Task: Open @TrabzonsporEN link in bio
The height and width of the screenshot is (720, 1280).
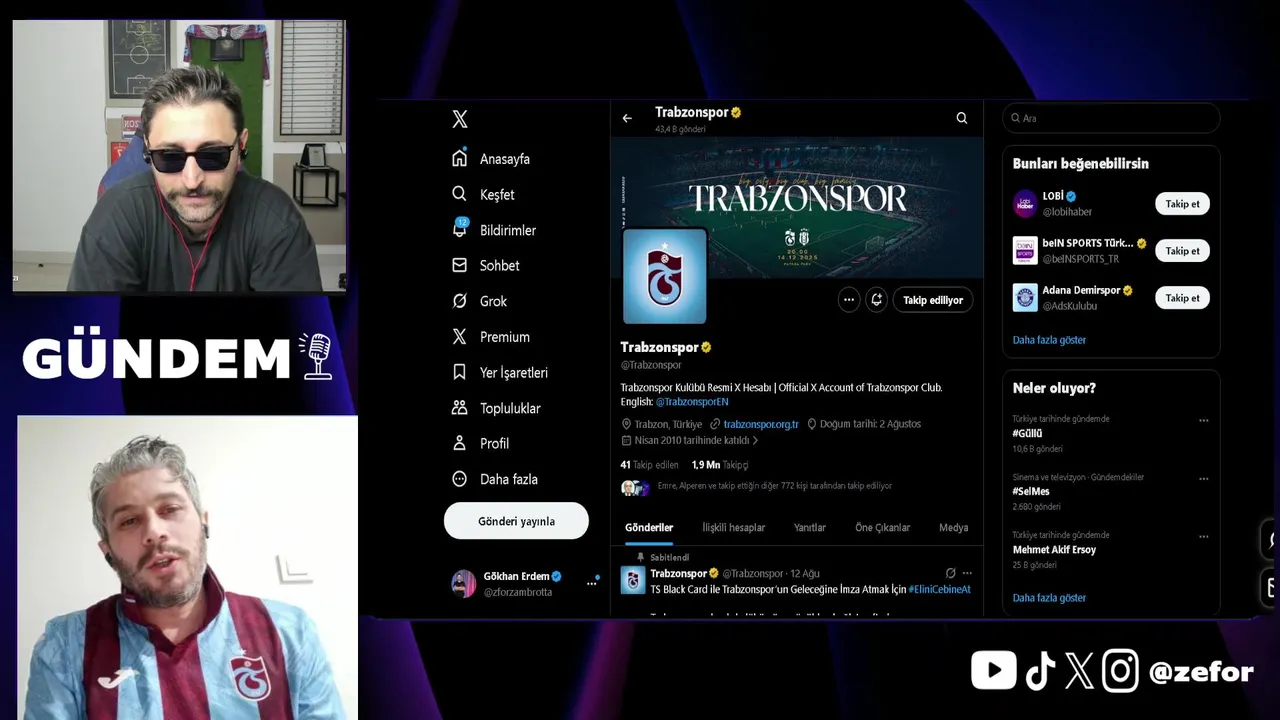Action: coord(692,402)
